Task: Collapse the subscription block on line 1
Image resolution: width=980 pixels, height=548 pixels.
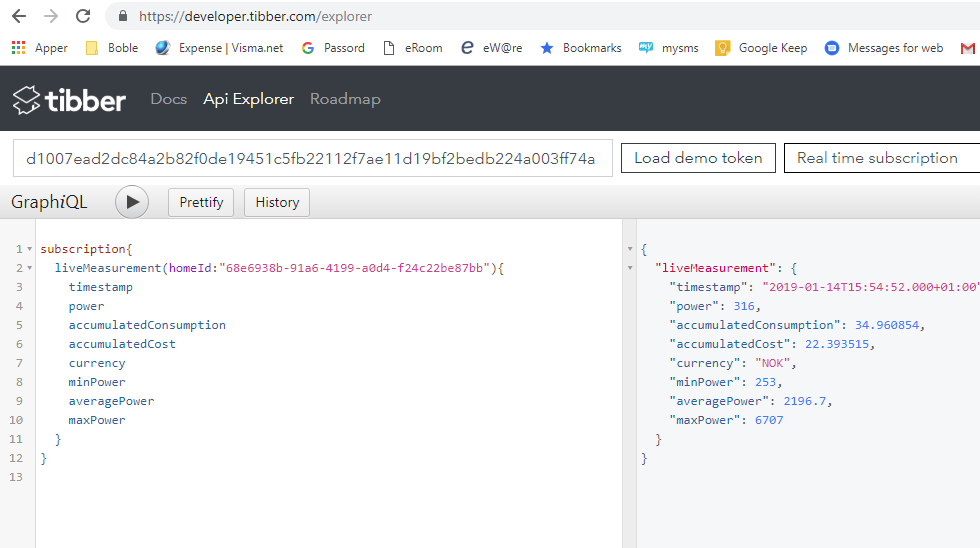Action: 30,249
